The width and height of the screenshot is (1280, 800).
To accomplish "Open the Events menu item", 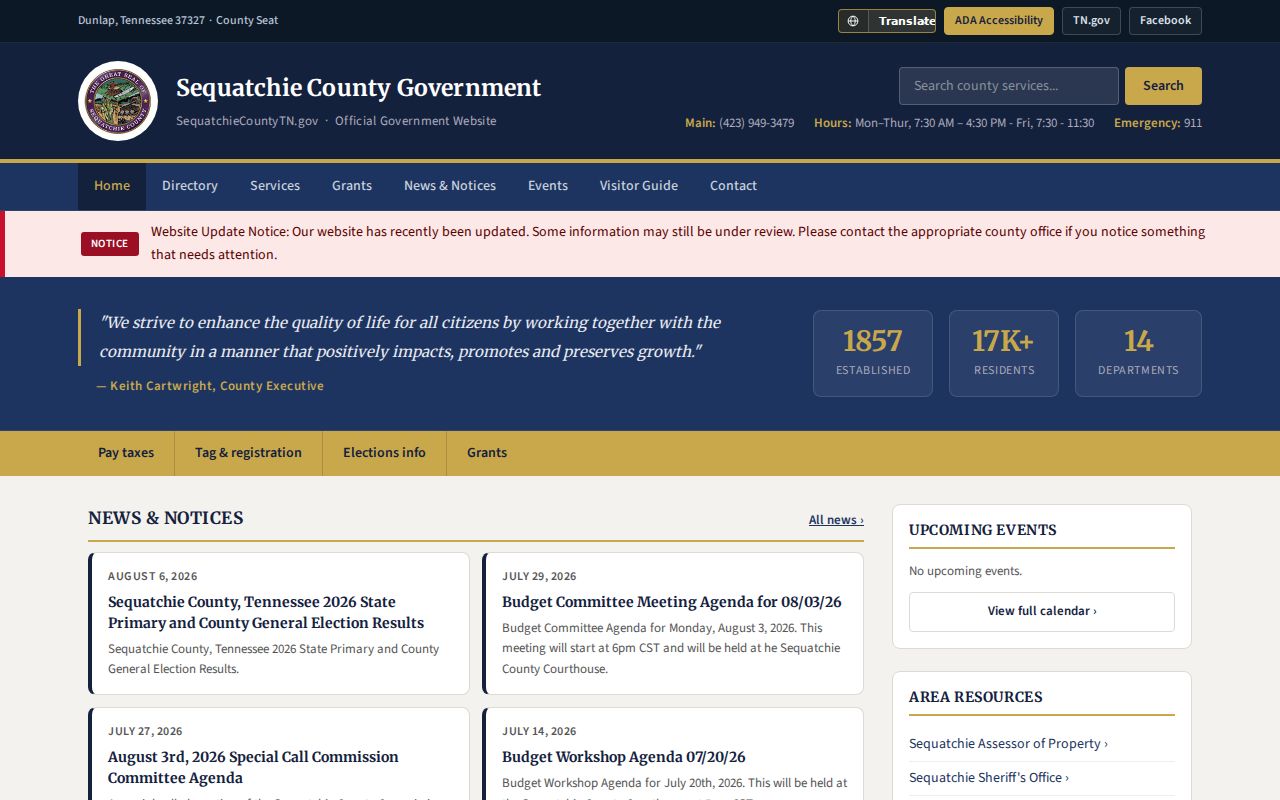I will point(548,186).
